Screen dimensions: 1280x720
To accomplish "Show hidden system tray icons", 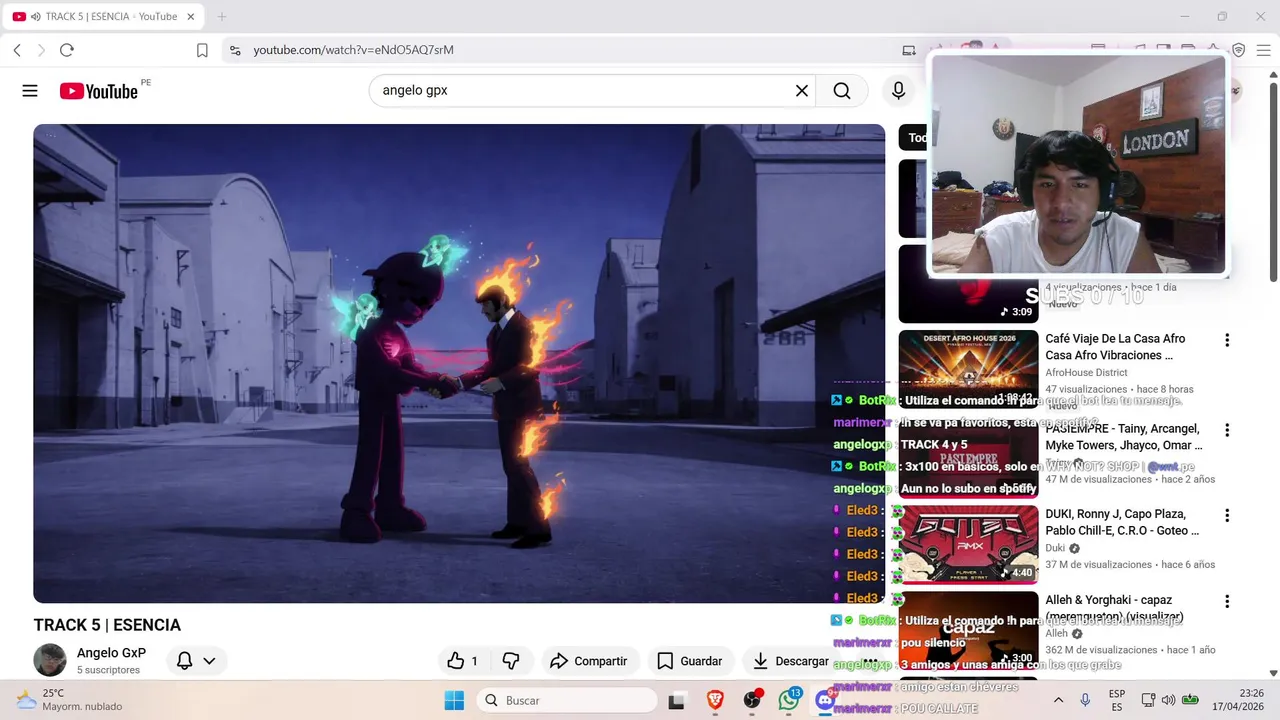I will click(1058, 700).
